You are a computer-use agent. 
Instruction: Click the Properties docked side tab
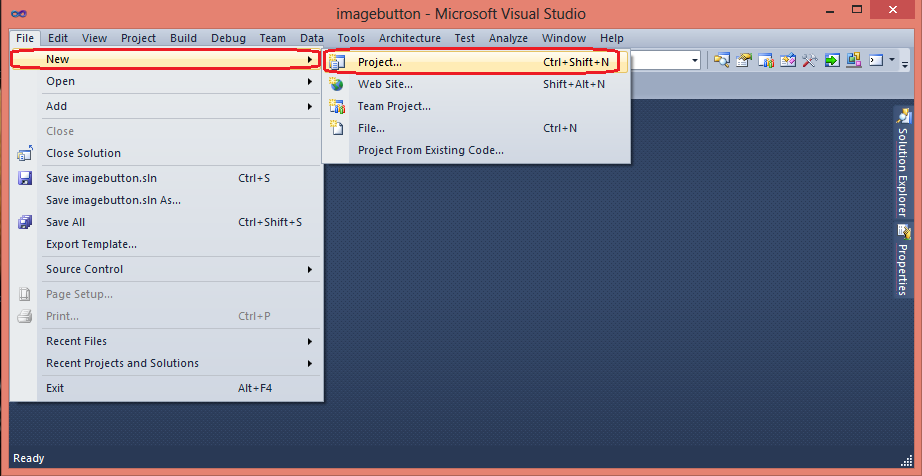click(903, 260)
